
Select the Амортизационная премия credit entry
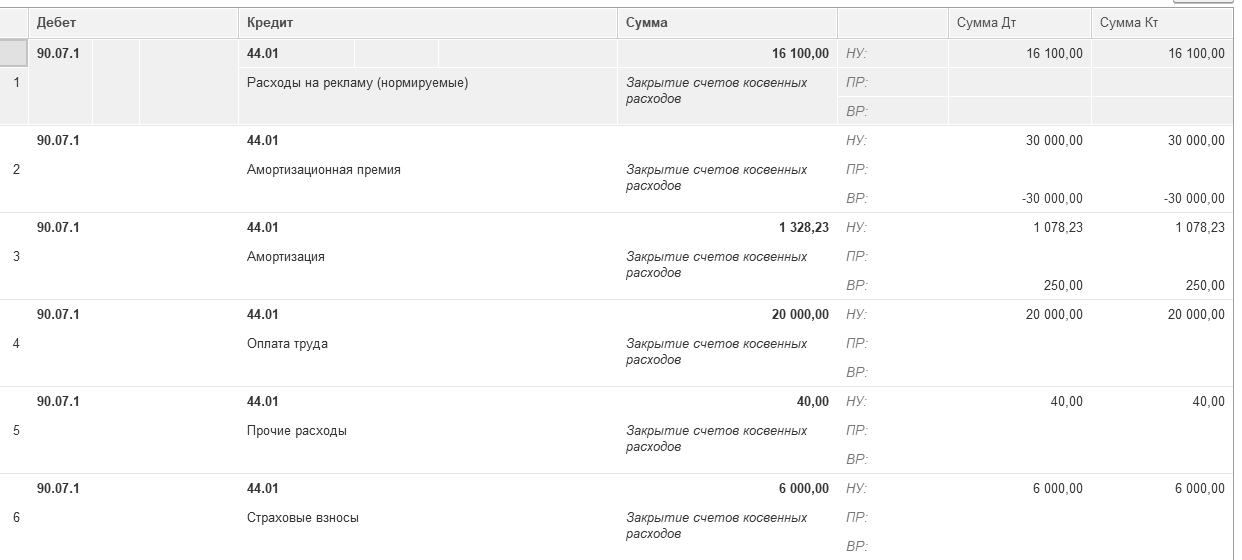click(323, 170)
